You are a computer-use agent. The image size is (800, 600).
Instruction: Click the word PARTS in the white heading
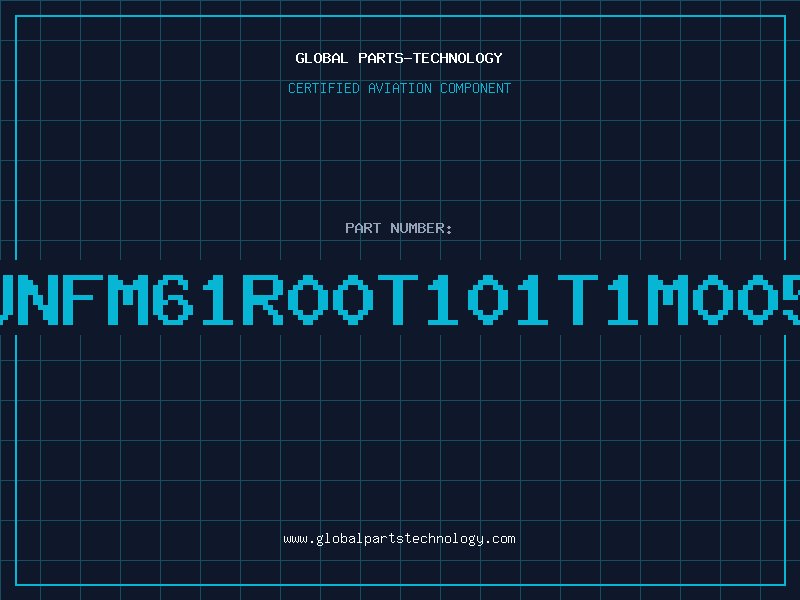point(381,58)
